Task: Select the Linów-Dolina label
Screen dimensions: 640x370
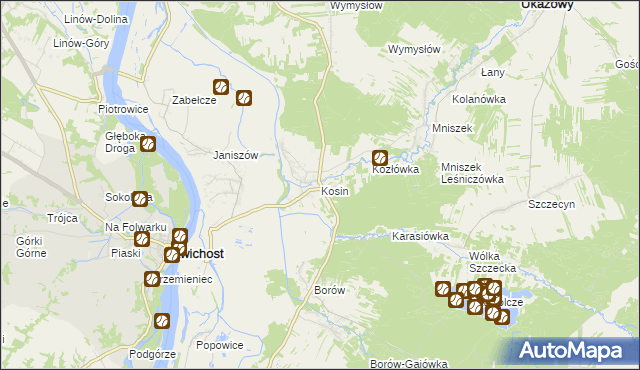Action: 96,19
